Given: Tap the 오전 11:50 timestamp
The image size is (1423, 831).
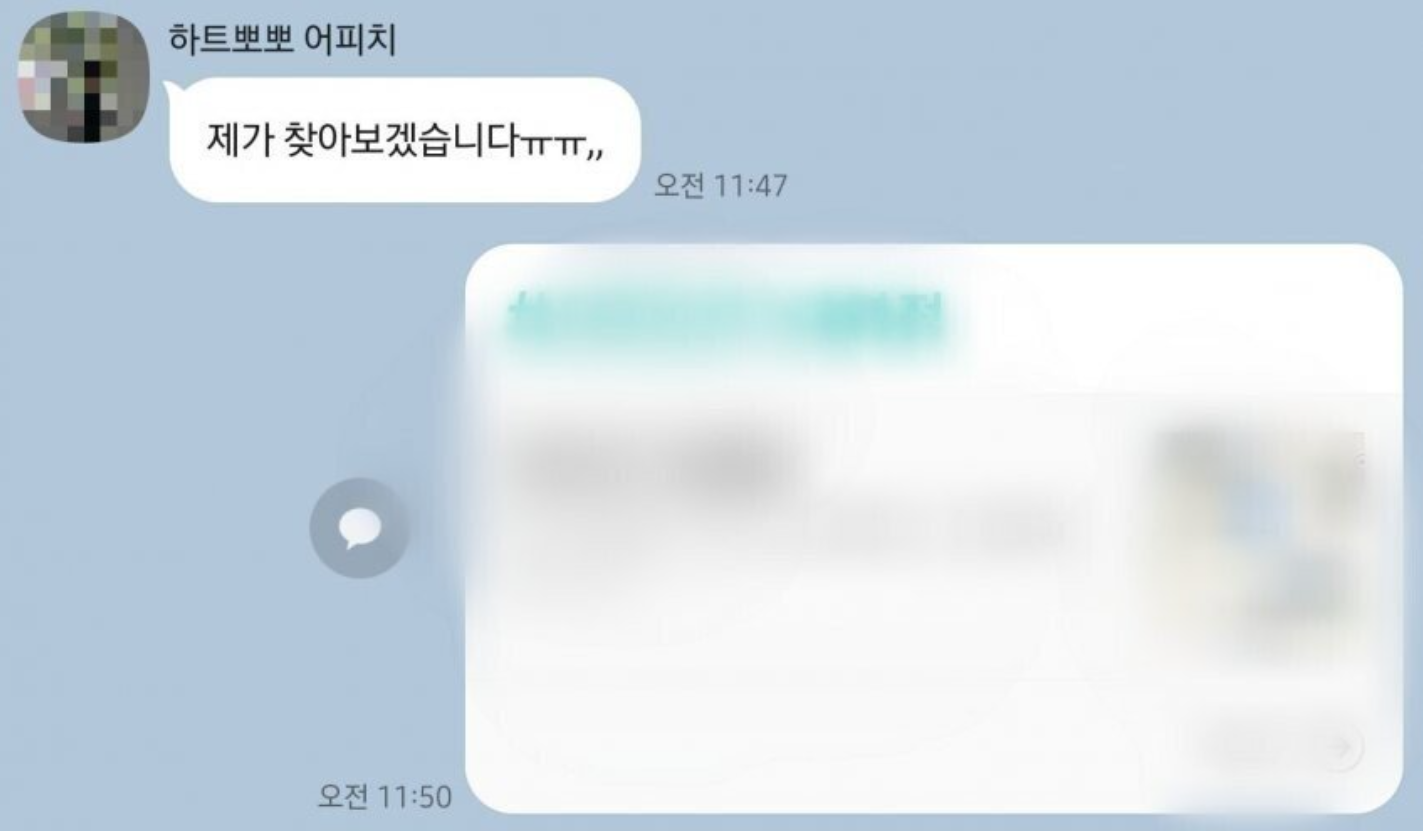Looking at the screenshot, I should point(384,797).
